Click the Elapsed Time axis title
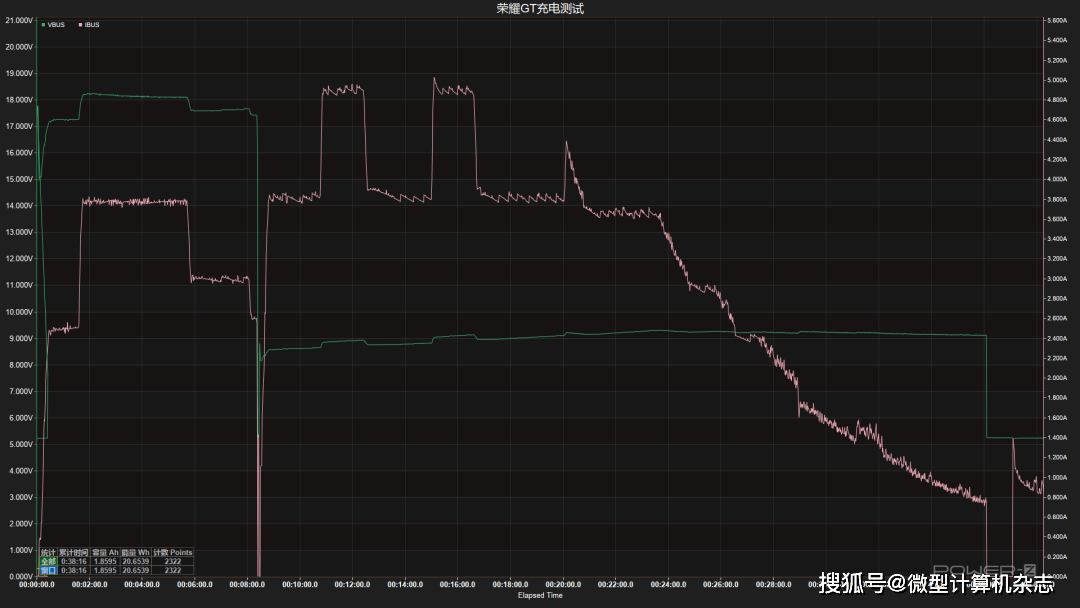This screenshot has width=1080, height=608. pyautogui.click(x=540, y=596)
